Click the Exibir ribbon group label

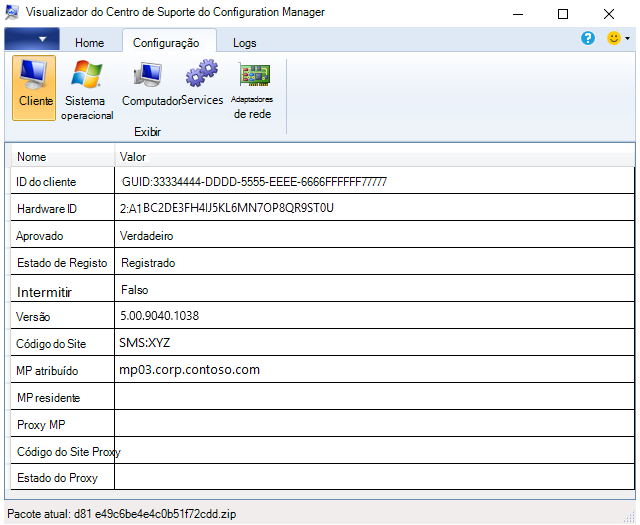pyautogui.click(x=147, y=132)
